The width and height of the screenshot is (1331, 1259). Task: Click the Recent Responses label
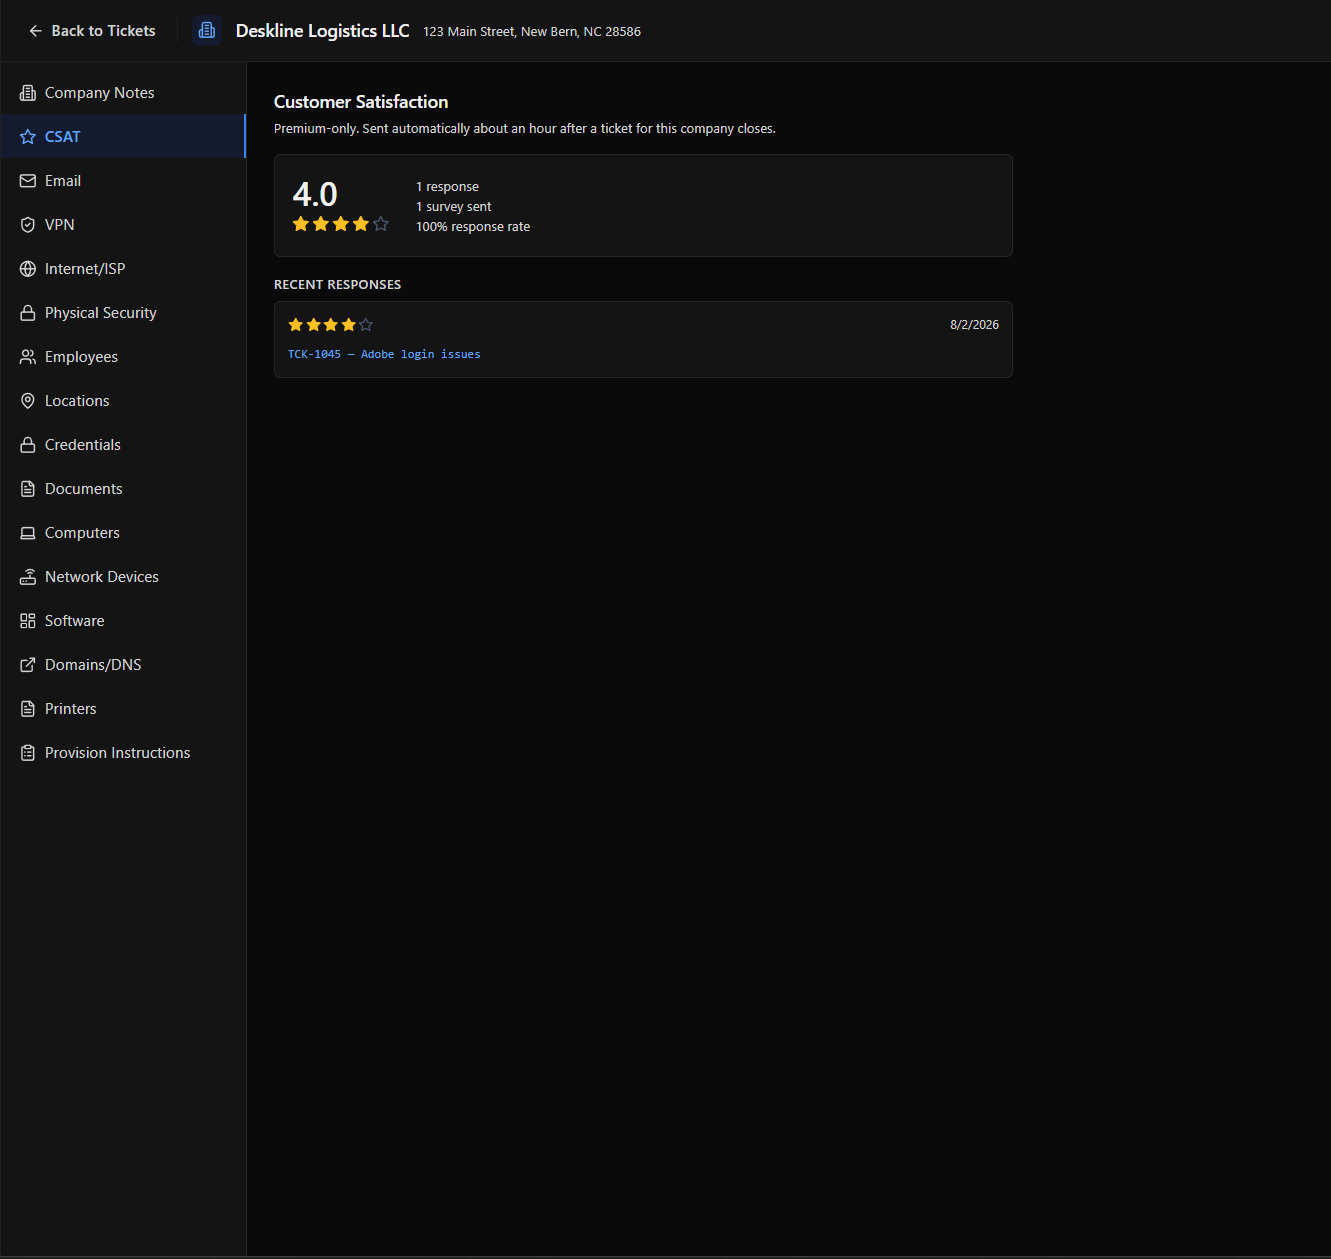[x=337, y=285]
